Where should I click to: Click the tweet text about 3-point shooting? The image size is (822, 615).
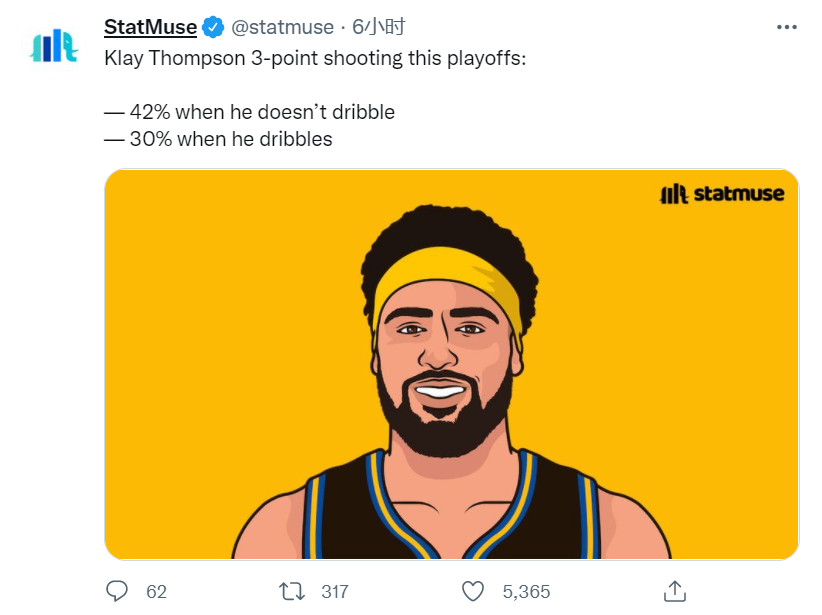click(x=315, y=58)
